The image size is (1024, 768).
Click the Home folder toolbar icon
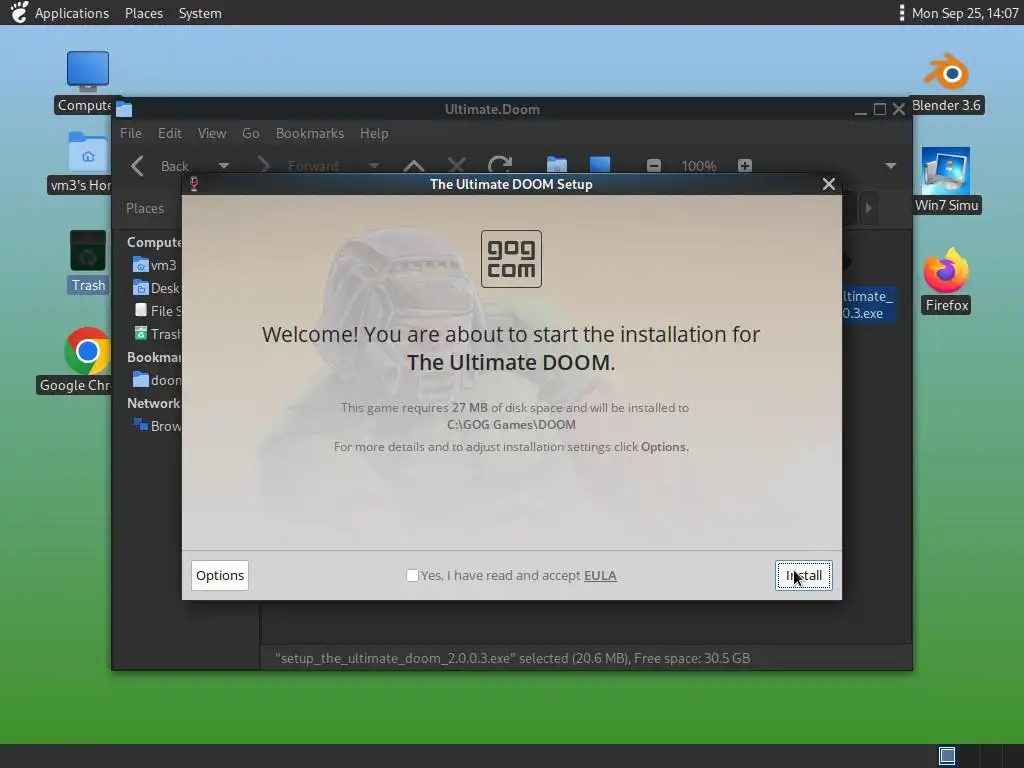(556, 165)
